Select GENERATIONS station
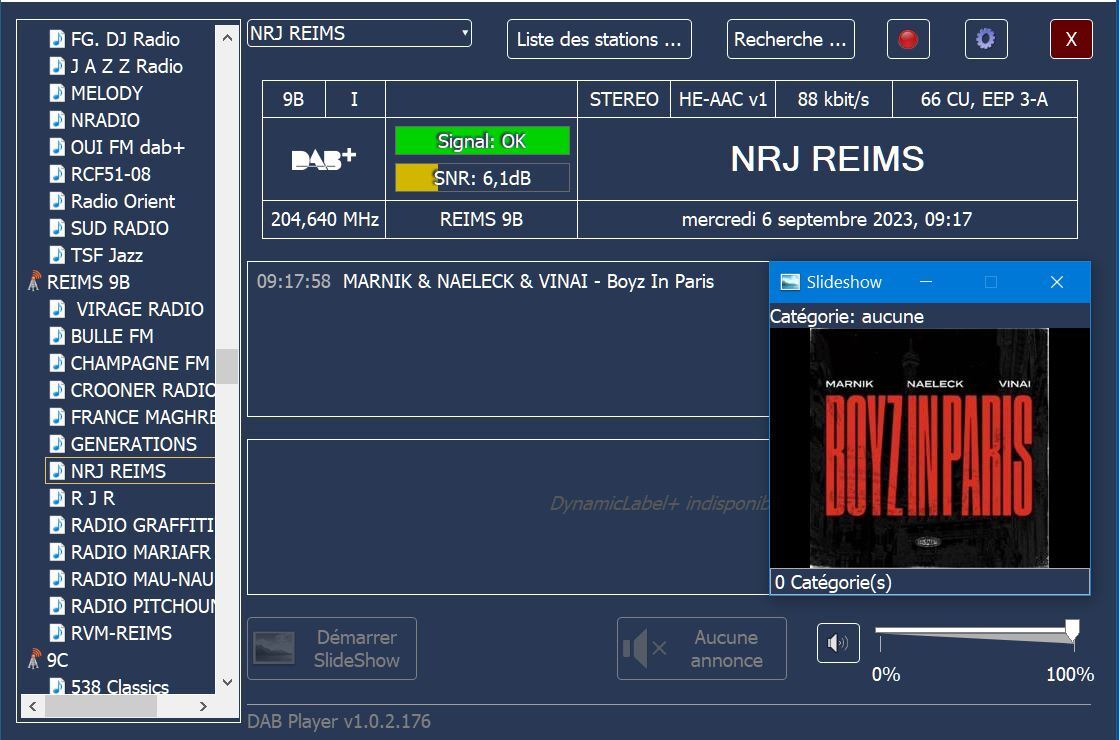1119x740 pixels. point(133,445)
